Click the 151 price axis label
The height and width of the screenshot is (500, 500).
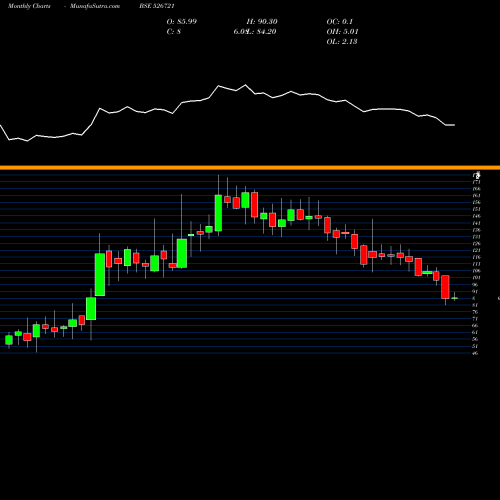pos(476,210)
